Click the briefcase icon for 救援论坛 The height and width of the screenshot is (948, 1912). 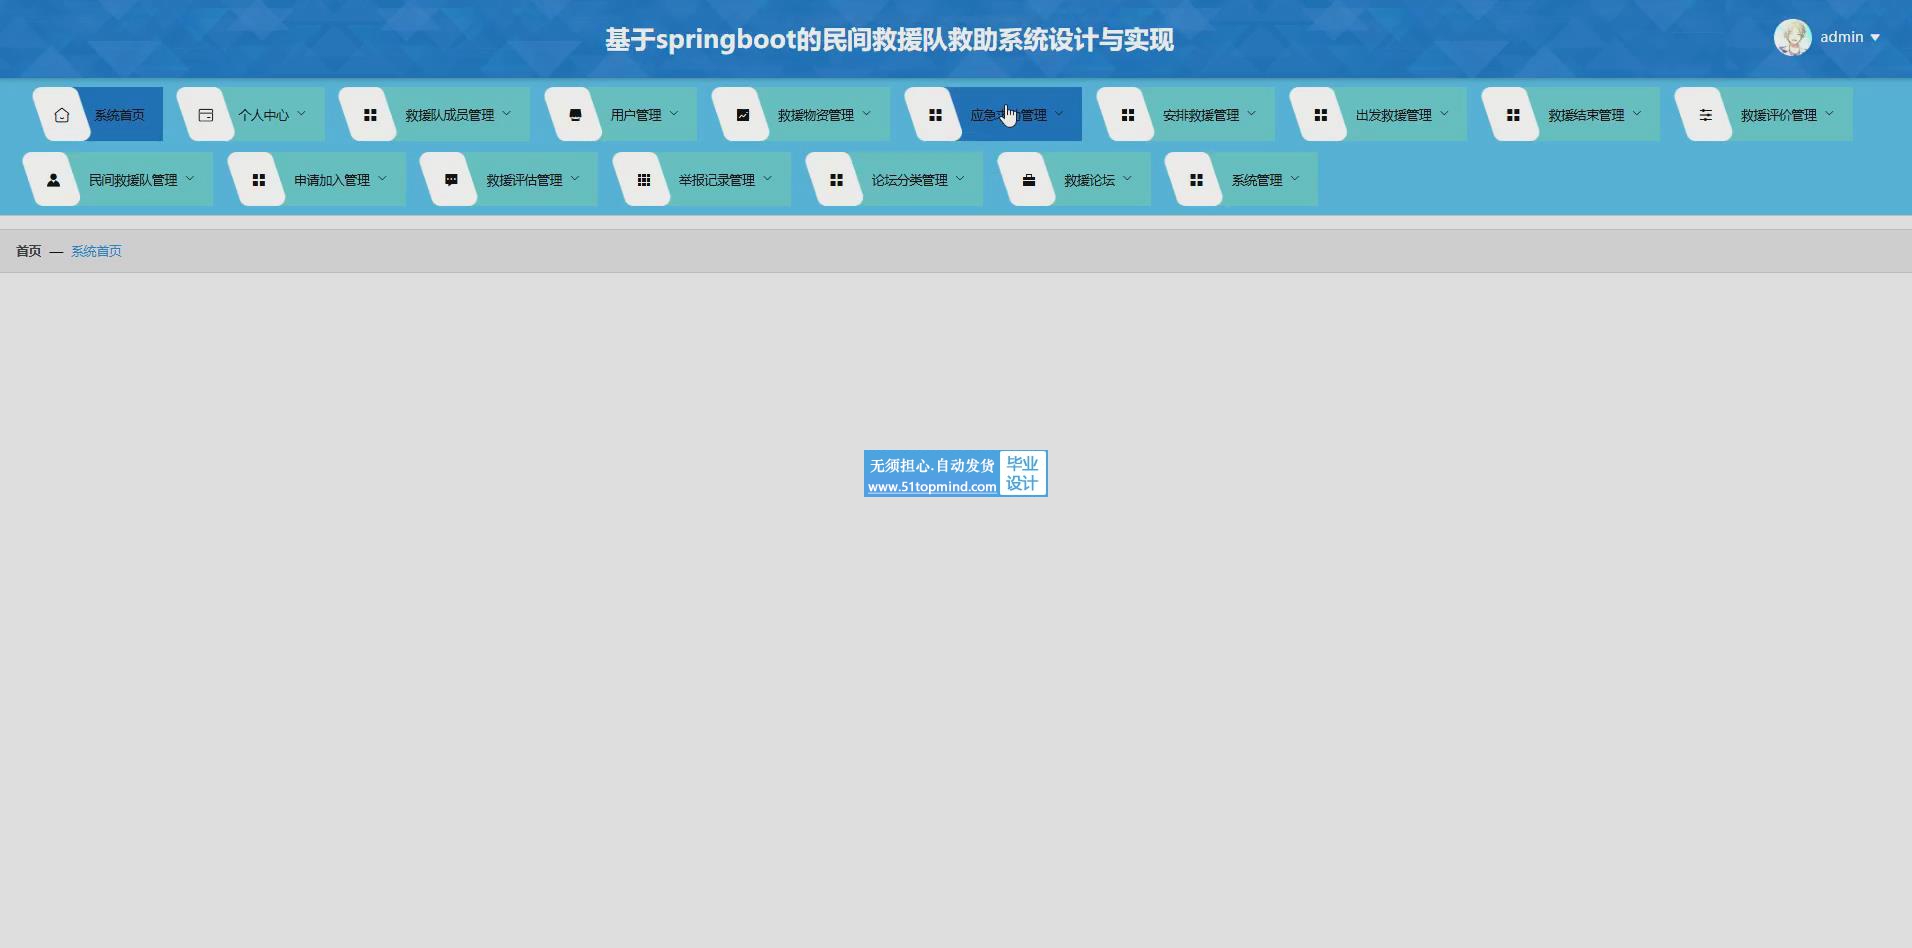[1029, 180]
